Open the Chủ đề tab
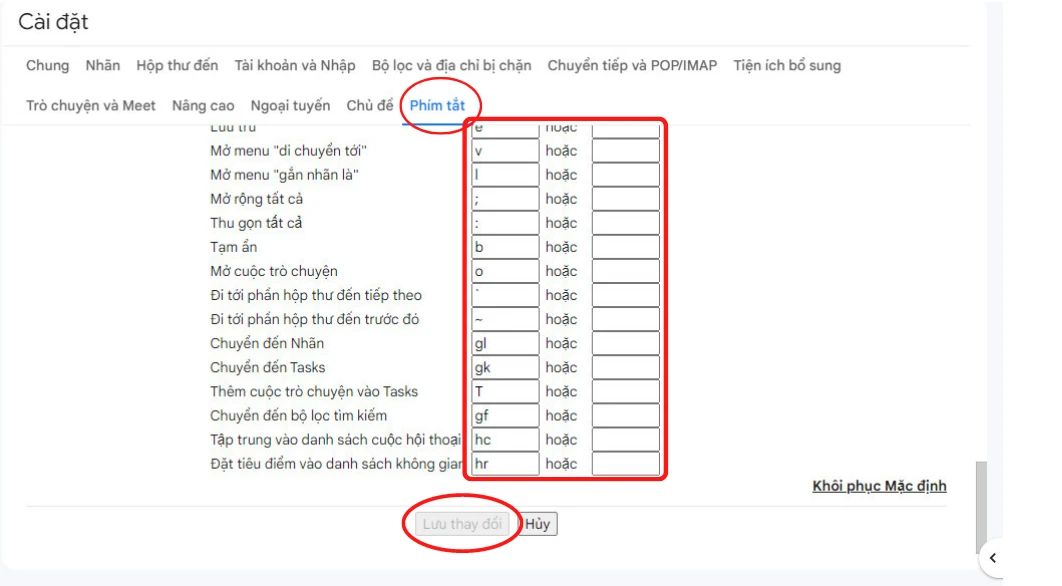 370,106
